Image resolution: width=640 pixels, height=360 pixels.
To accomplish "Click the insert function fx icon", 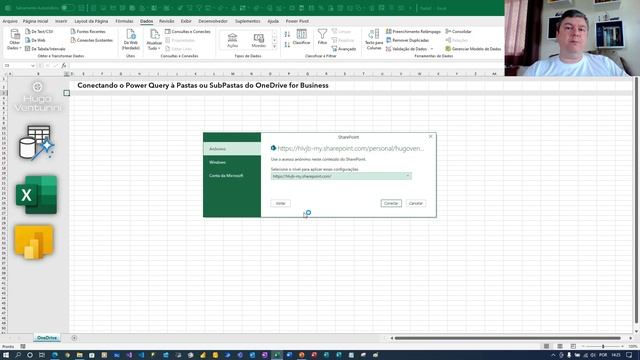I will (64, 66).
